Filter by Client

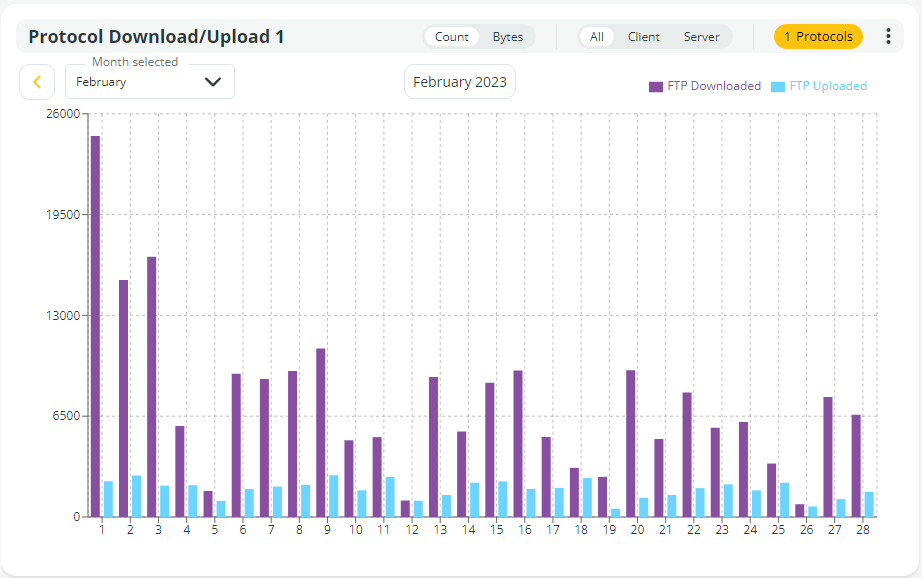click(644, 37)
